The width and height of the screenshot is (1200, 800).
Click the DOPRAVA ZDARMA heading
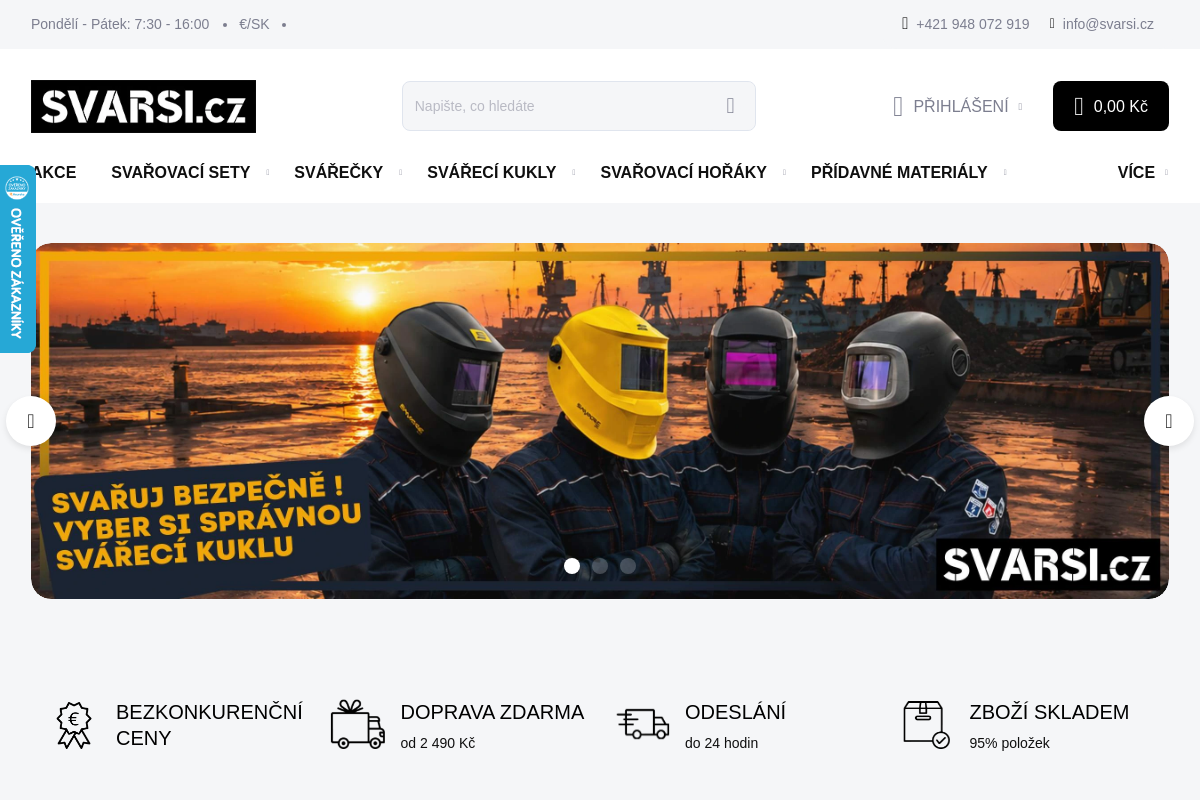[492, 712]
